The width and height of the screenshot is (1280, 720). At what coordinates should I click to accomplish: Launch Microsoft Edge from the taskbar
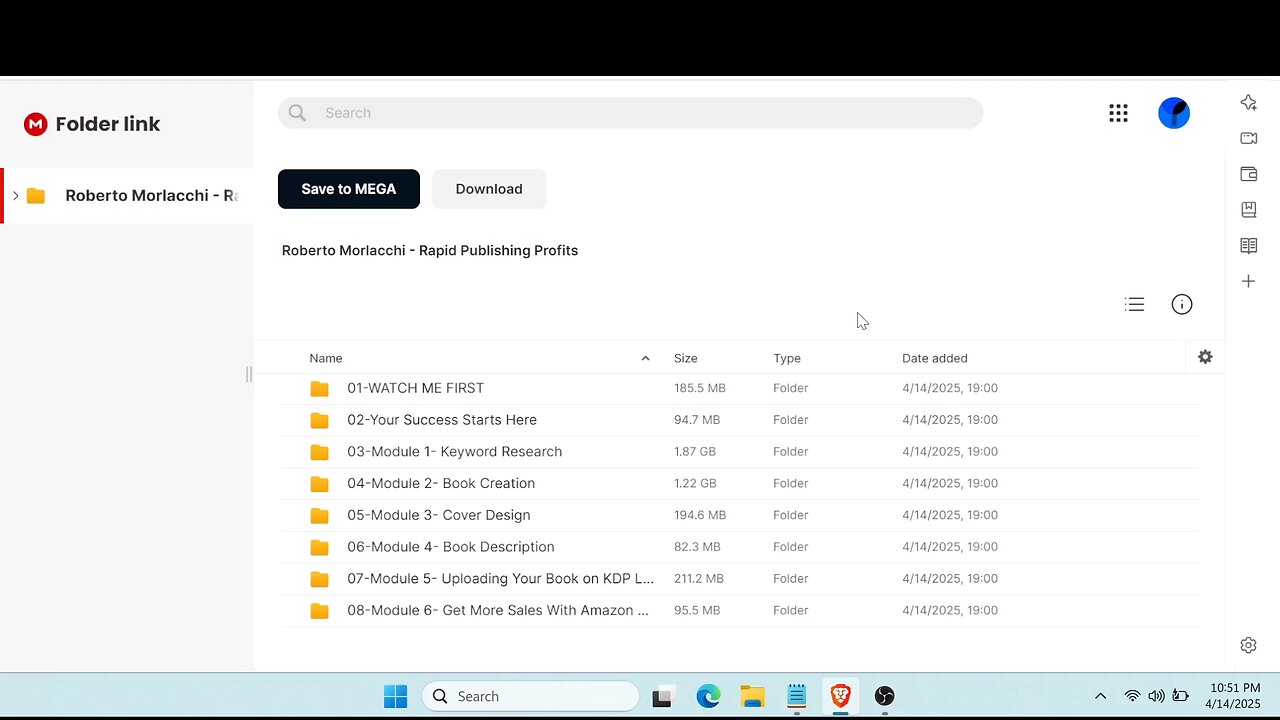(708, 696)
